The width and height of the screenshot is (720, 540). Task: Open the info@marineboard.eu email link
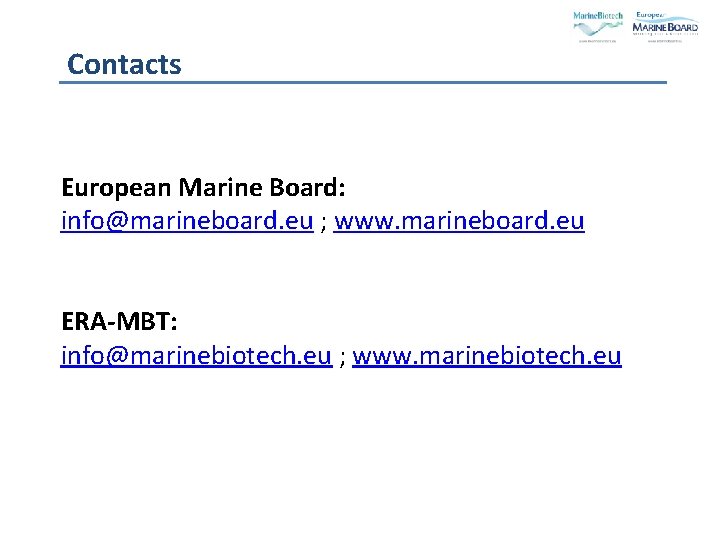pos(187,221)
